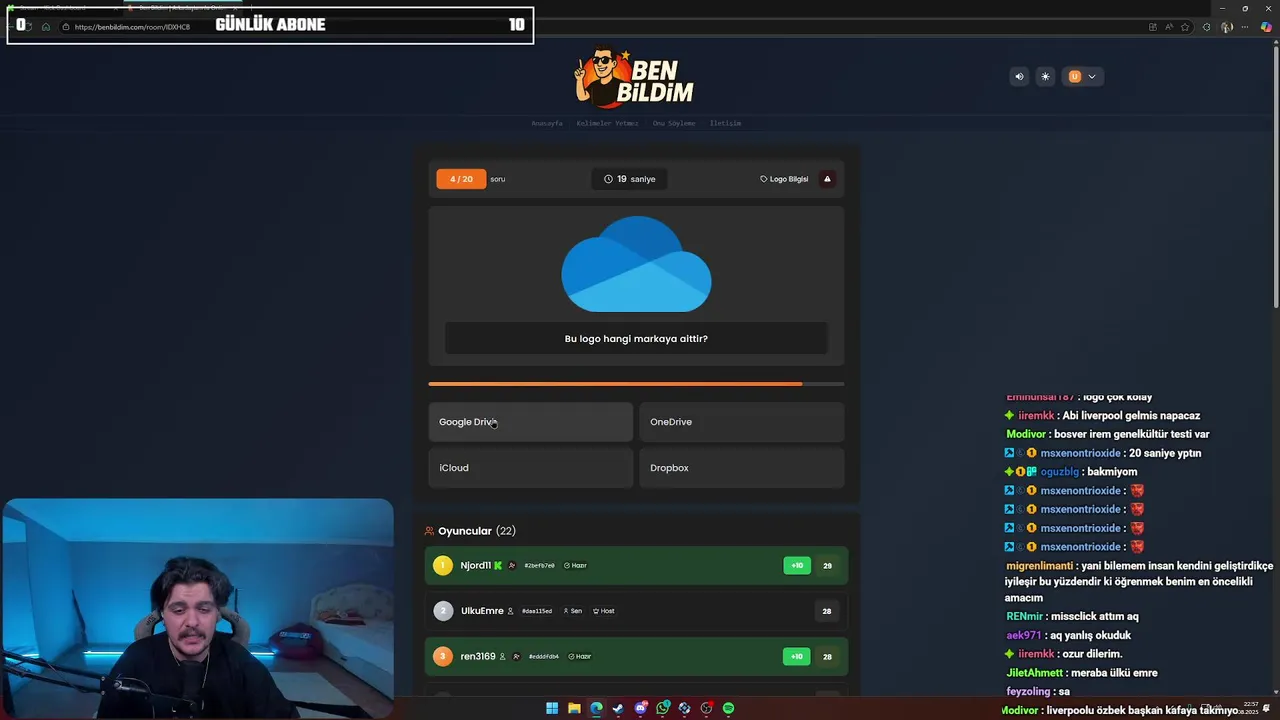The image size is (1280, 720).
Task: Select the Dropbox answer
Action: coord(742,468)
